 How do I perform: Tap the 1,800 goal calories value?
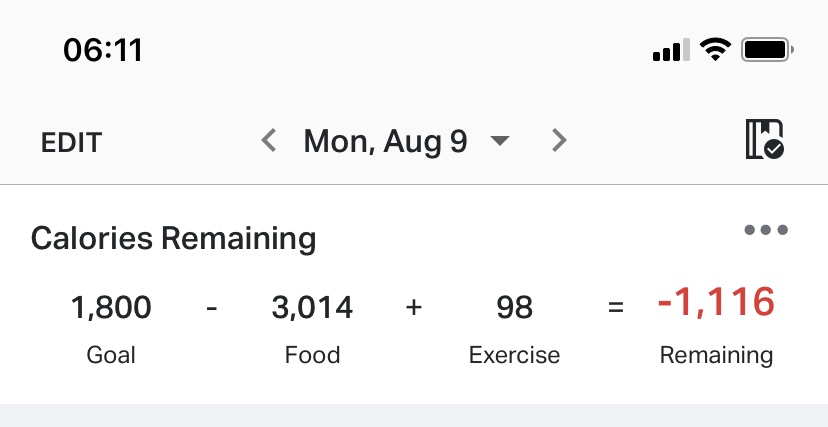coord(111,307)
